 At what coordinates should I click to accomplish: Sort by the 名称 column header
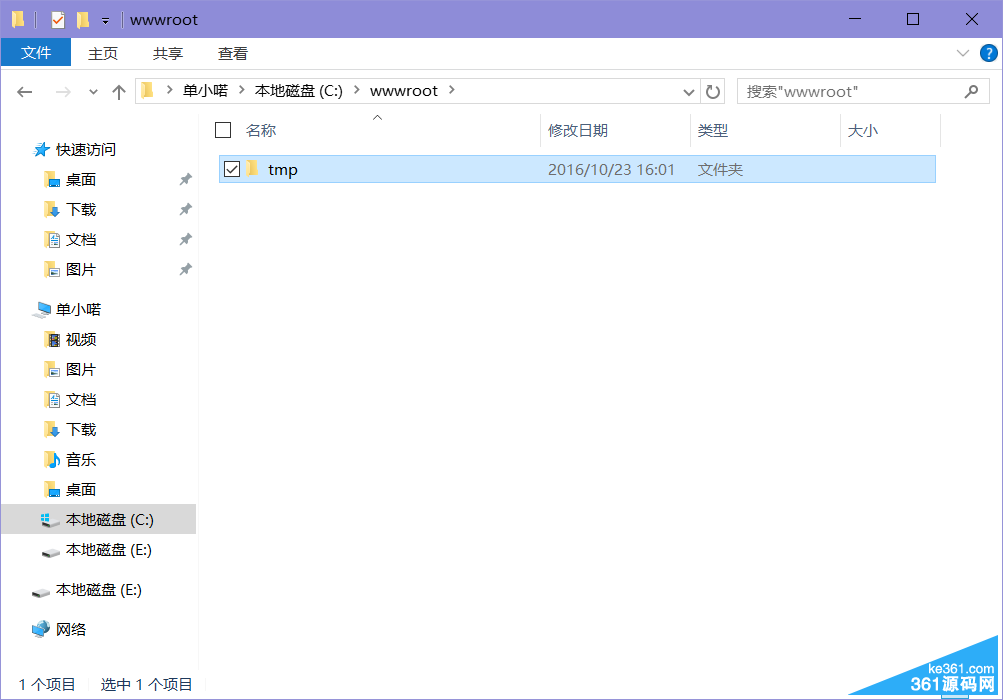tap(261, 131)
